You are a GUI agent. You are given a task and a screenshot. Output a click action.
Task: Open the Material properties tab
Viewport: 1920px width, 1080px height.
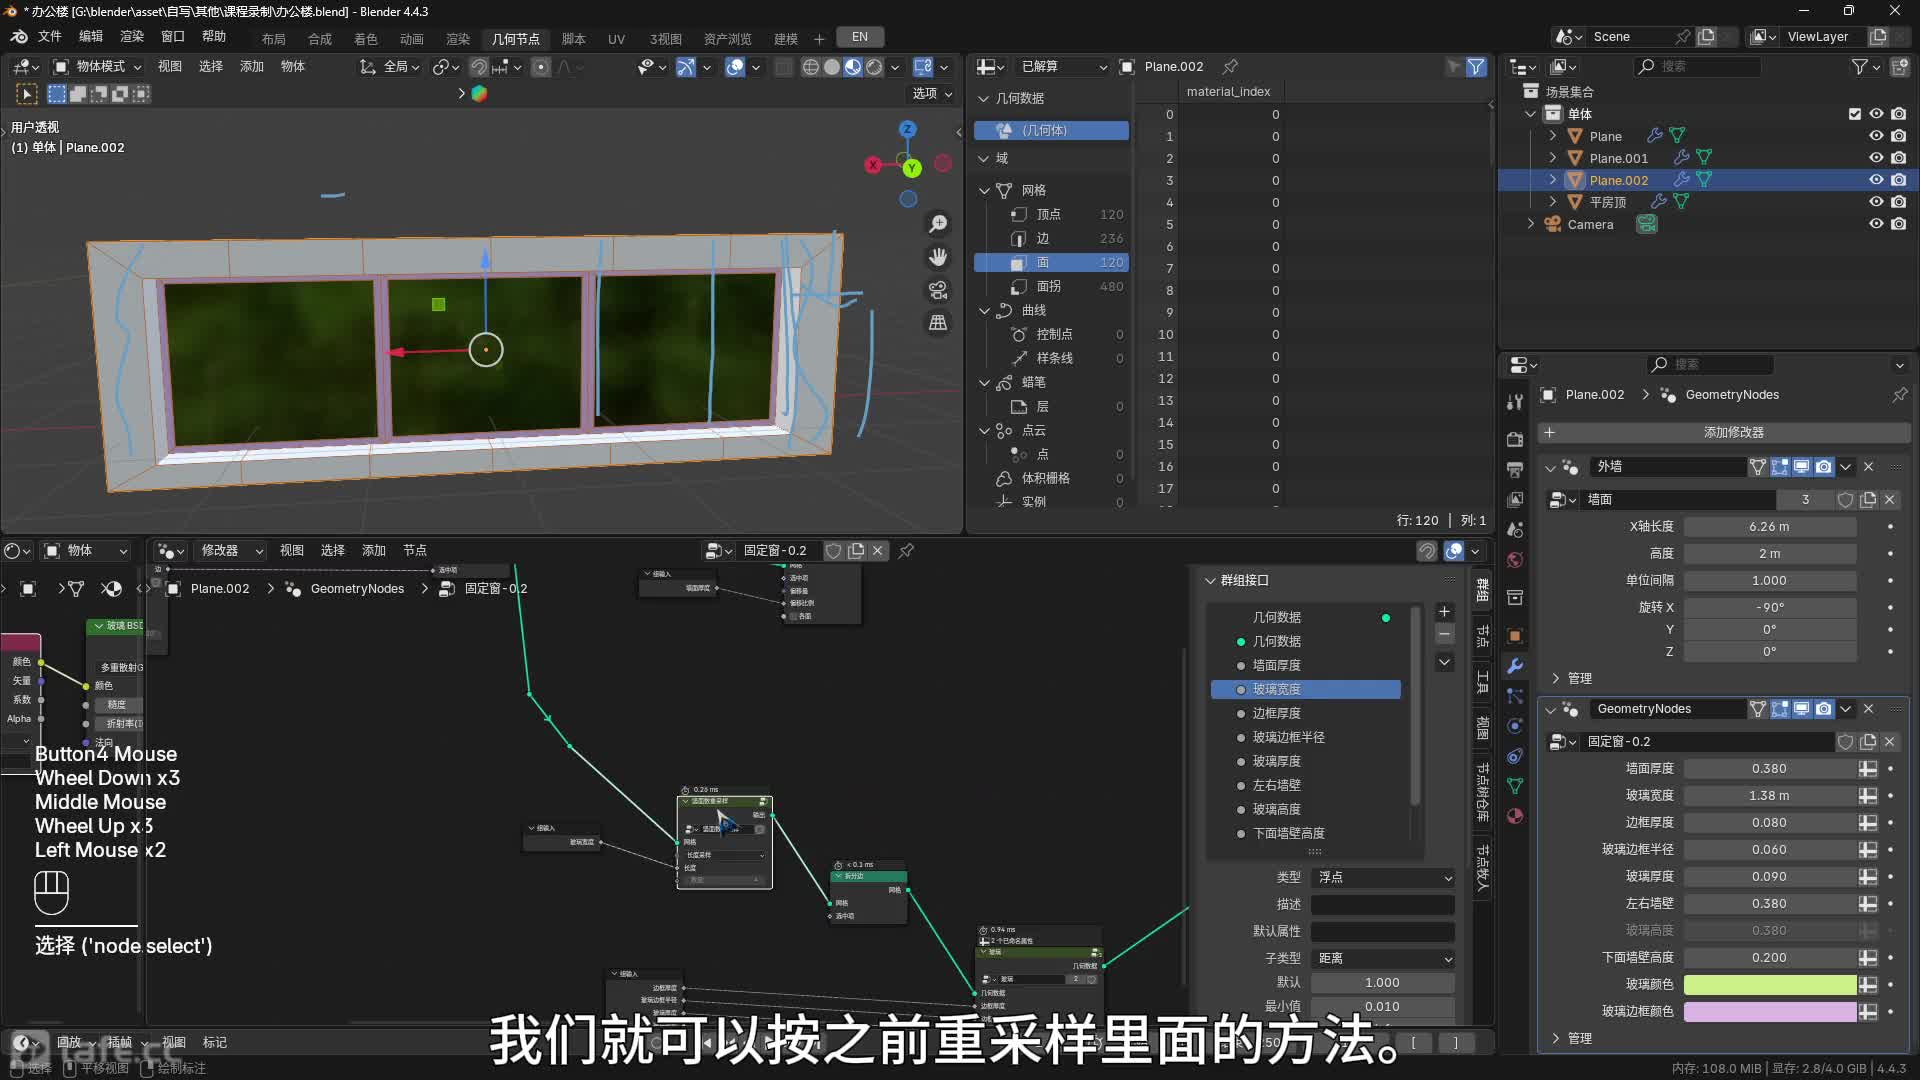1515,816
